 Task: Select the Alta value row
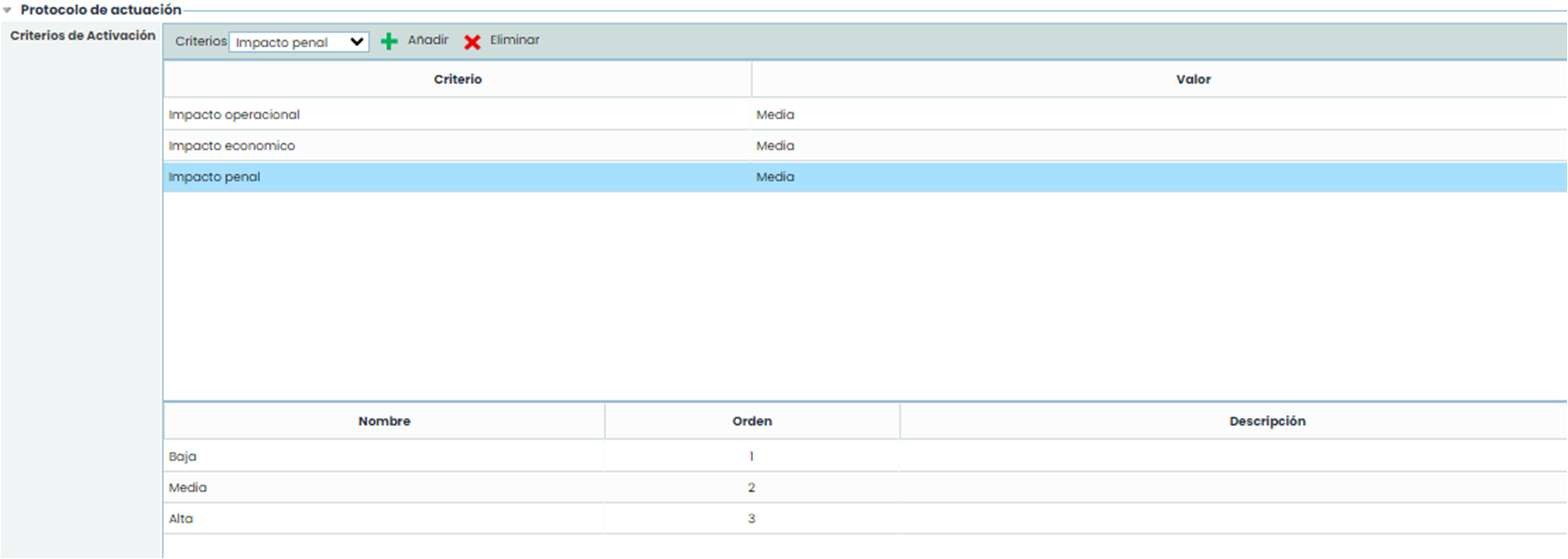183,519
